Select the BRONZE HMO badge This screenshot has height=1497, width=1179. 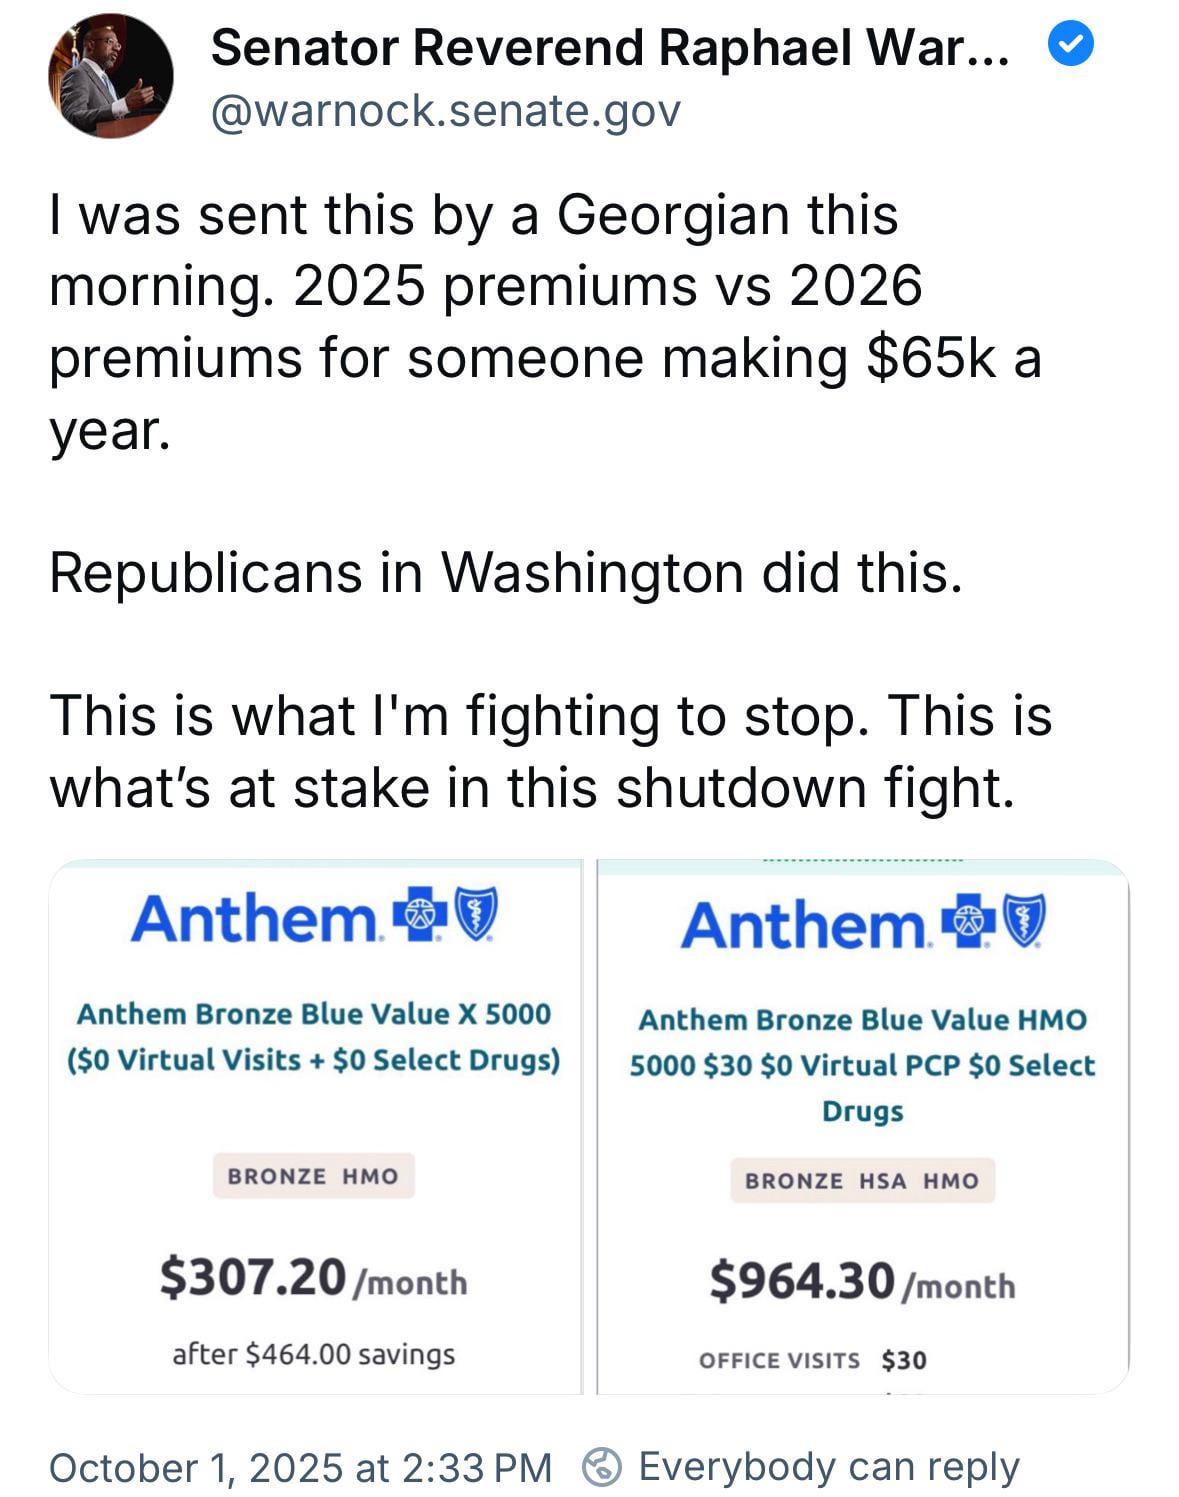coord(313,1176)
